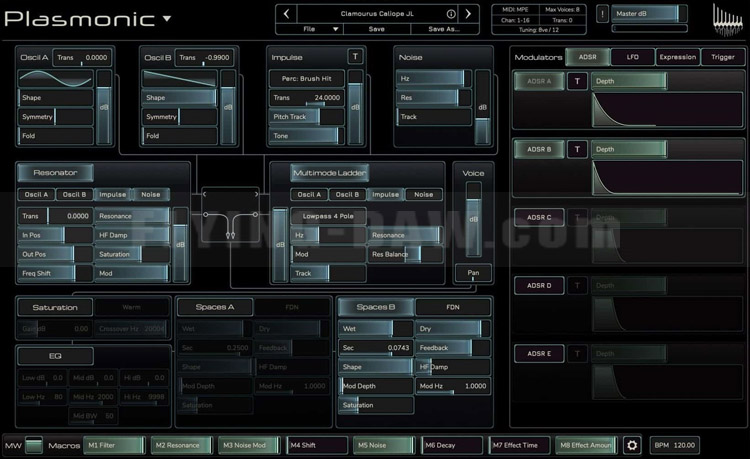
Task: Toggle the ADSR D T button
Action: pyautogui.click(x=577, y=285)
